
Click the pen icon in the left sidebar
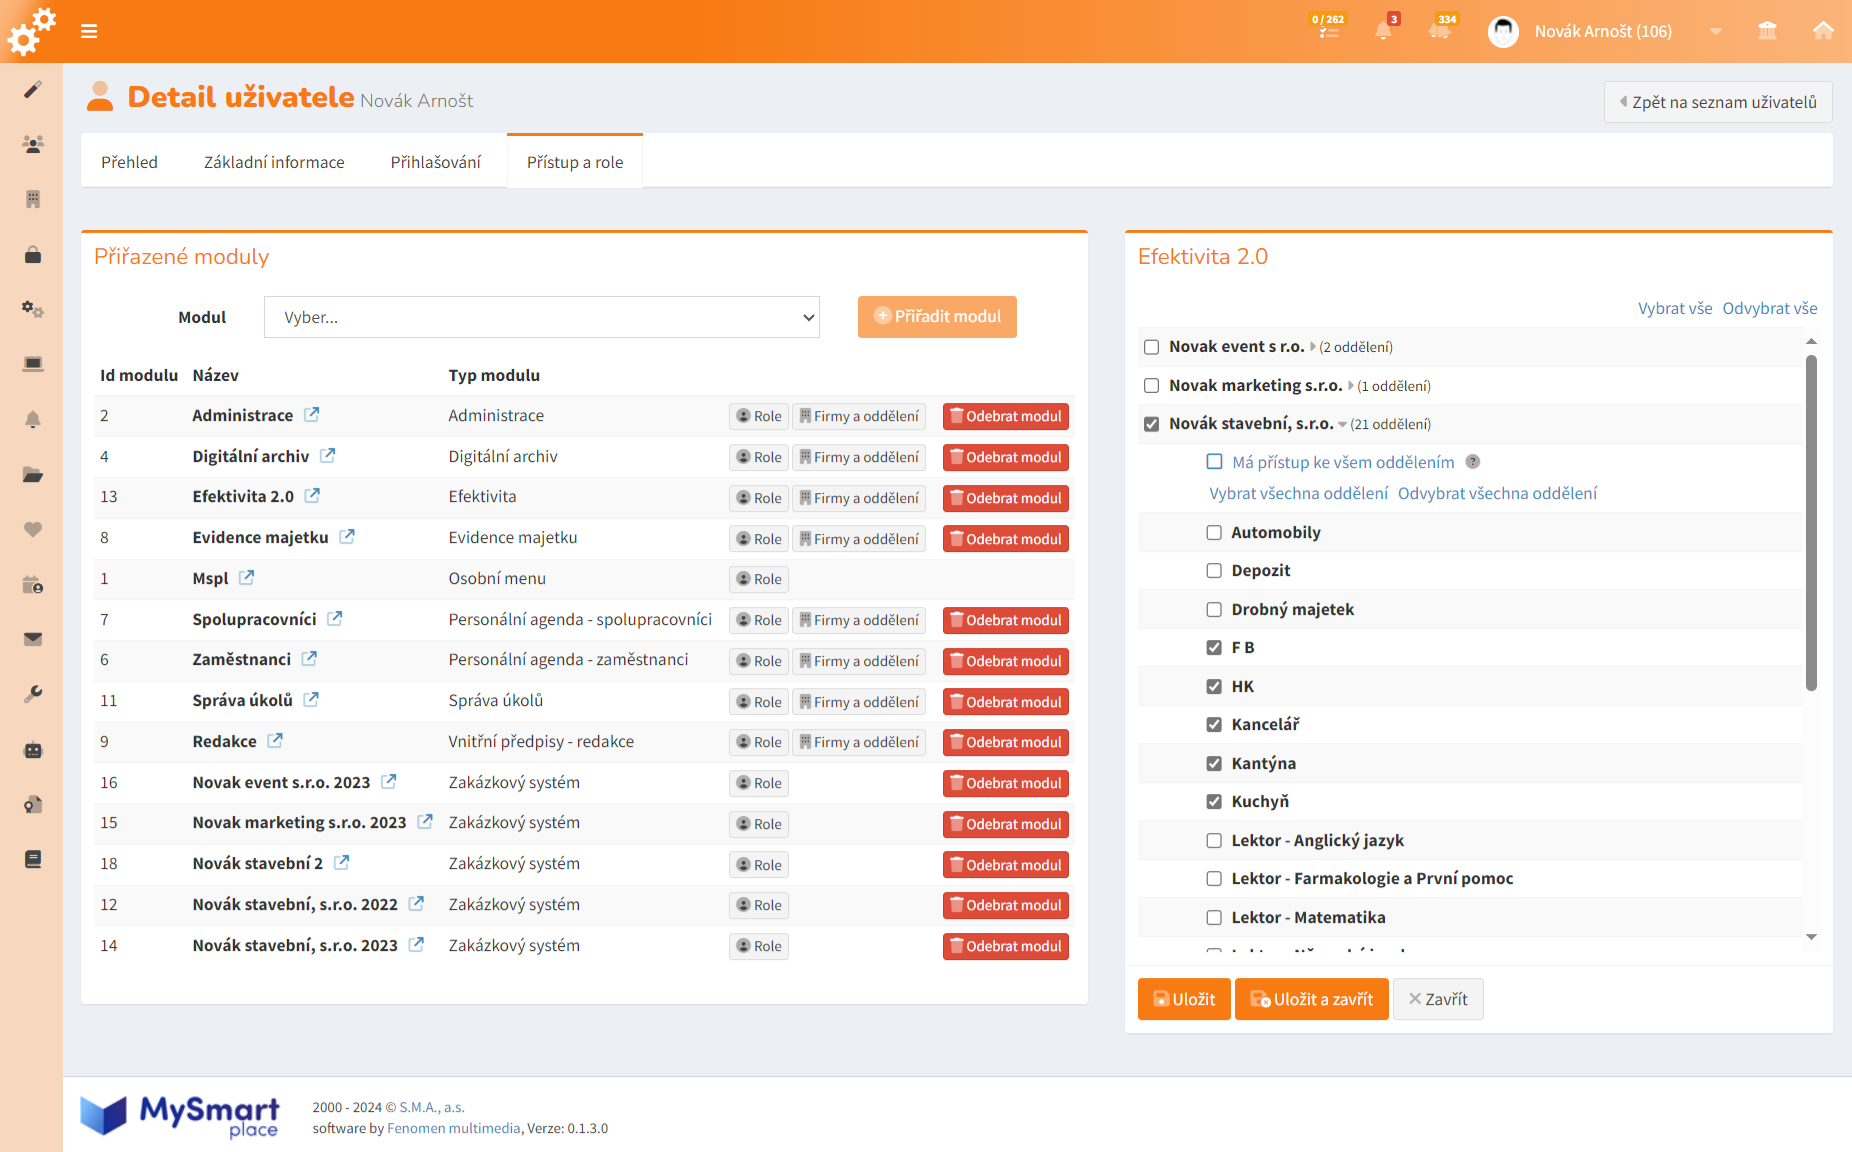[x=33, y=90]
